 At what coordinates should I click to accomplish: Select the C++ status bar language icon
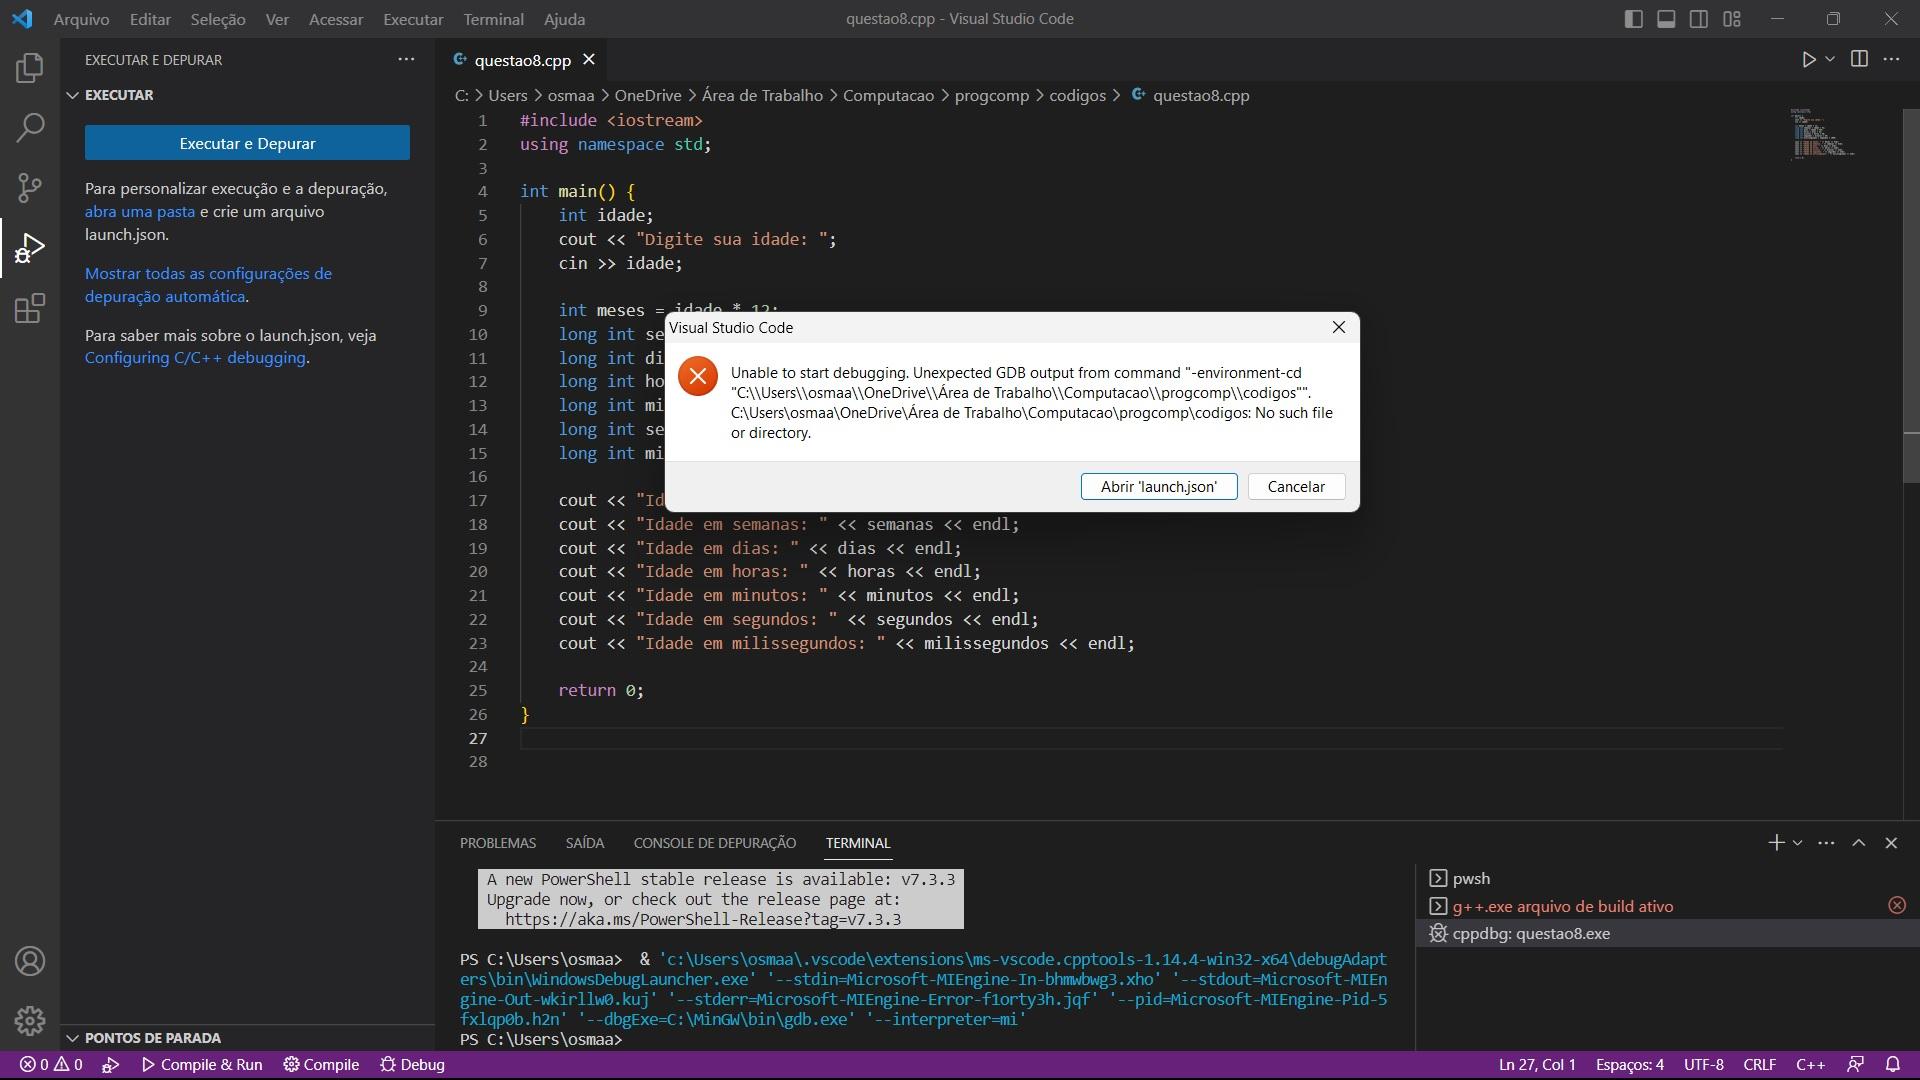click(x=1812, y=1064)
